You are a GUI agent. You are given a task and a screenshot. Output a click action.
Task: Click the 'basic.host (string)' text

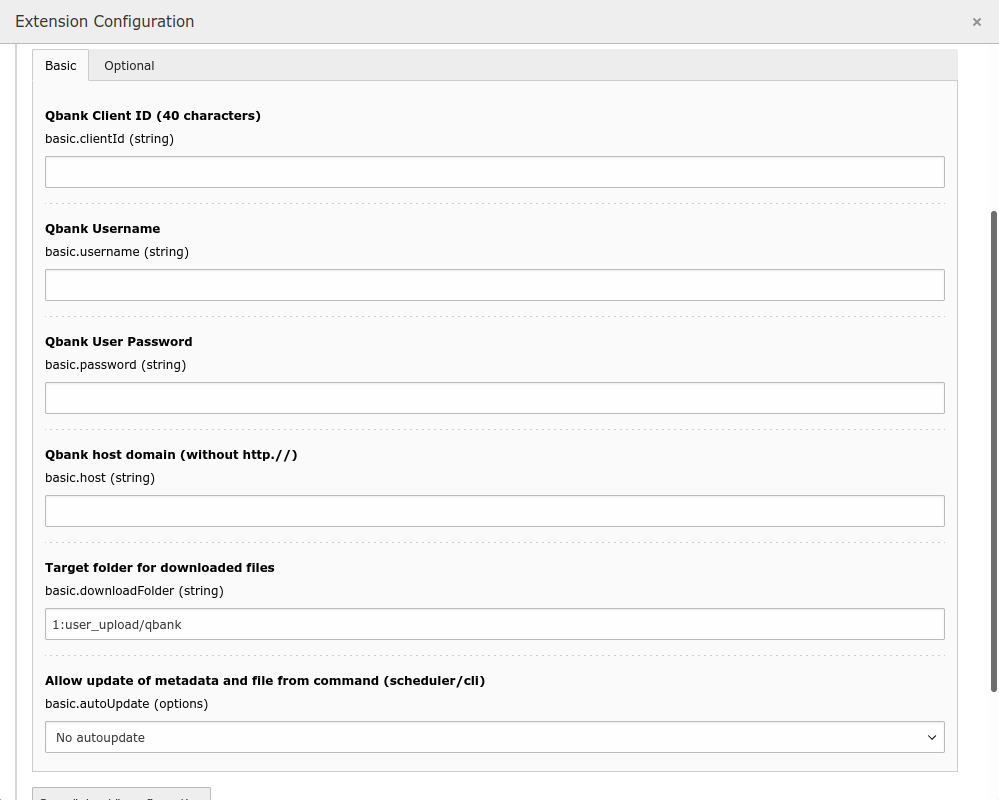pyautogui.click(x=100, y=478)
